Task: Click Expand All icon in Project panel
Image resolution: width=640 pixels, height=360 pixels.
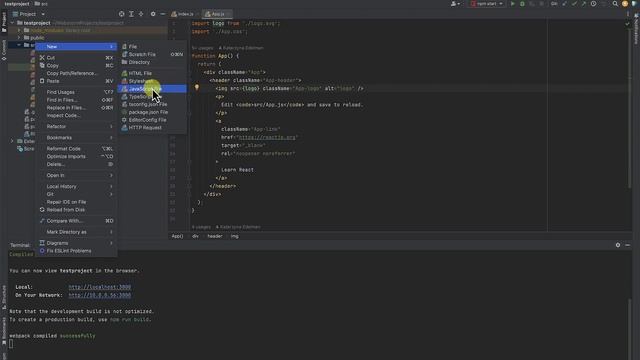Action: click(x=131, y=14)
